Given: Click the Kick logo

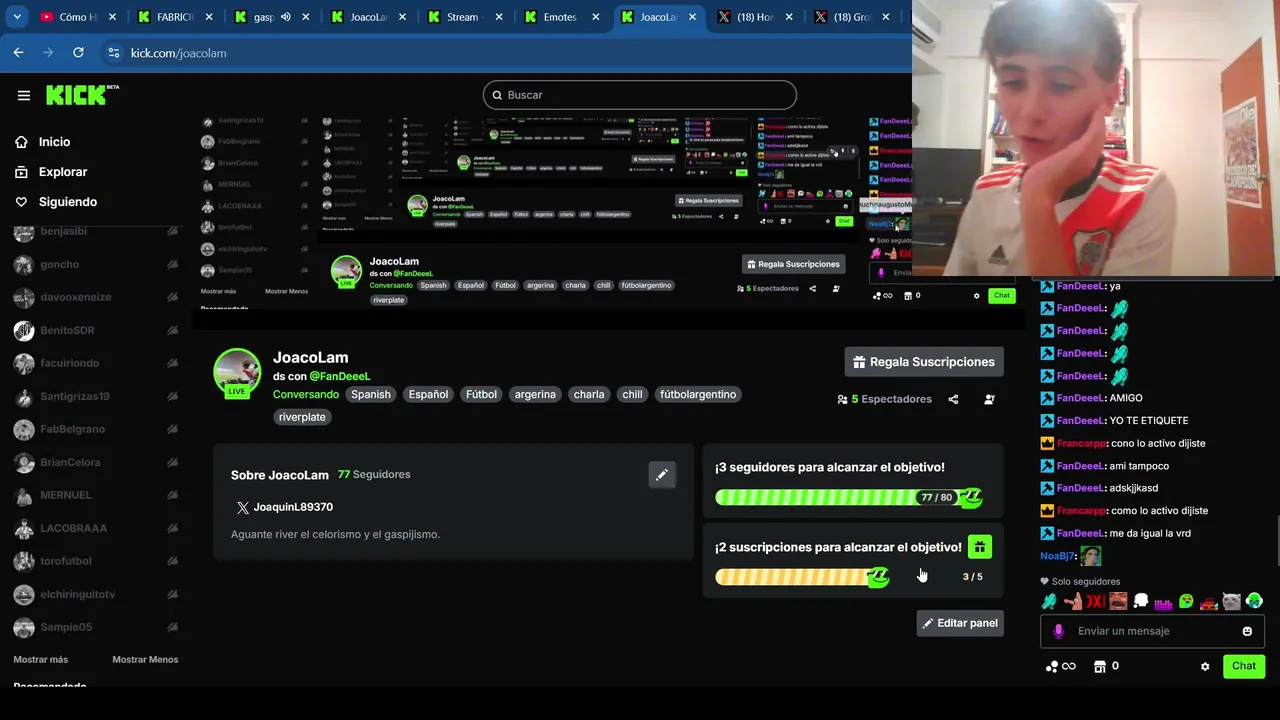Looking at the screenshot, I should pyautogui.click(x=82, y=95).
